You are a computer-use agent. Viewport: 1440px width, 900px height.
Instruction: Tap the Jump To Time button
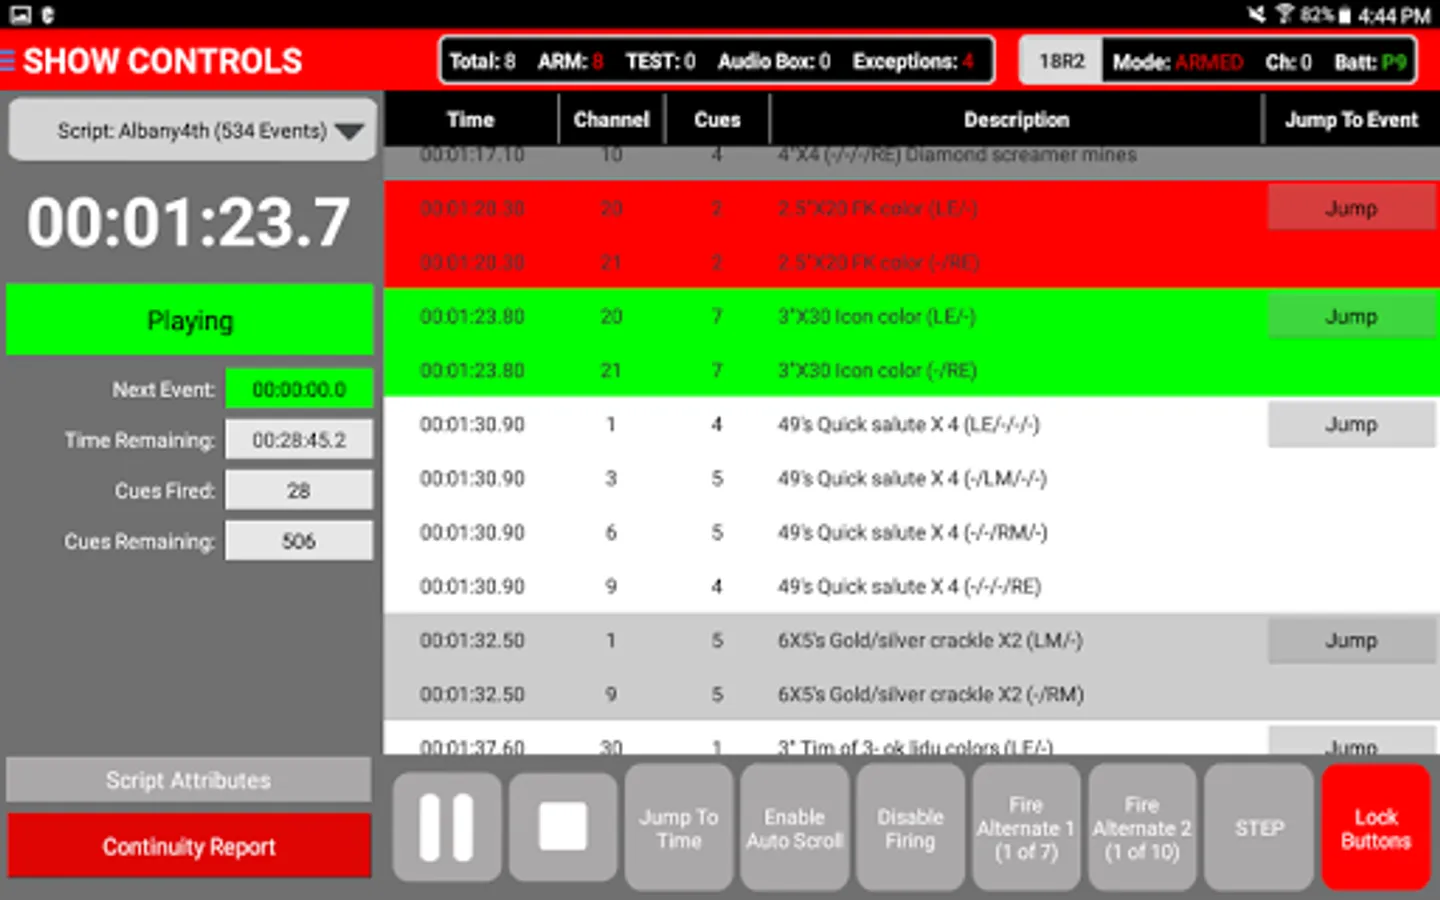(679, 828)
